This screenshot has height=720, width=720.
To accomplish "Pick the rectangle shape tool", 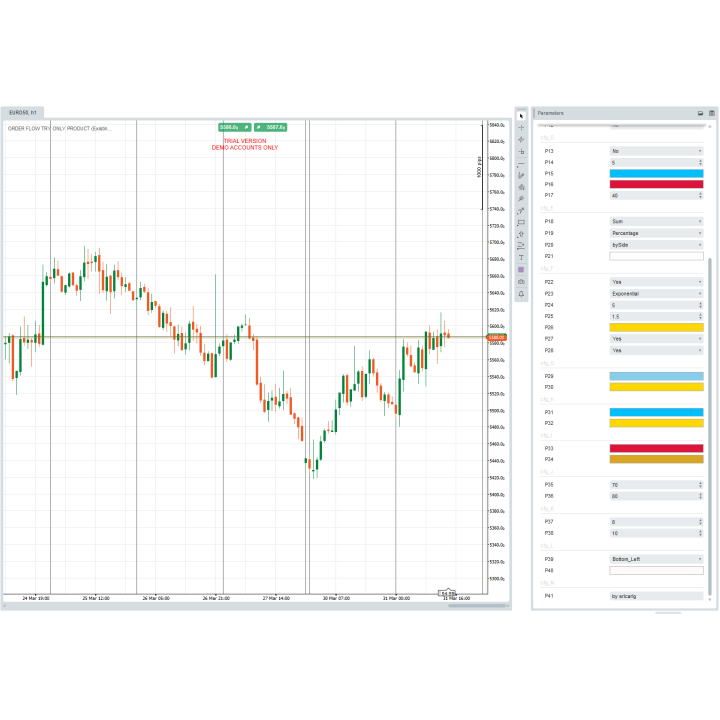I will point(521,223).
